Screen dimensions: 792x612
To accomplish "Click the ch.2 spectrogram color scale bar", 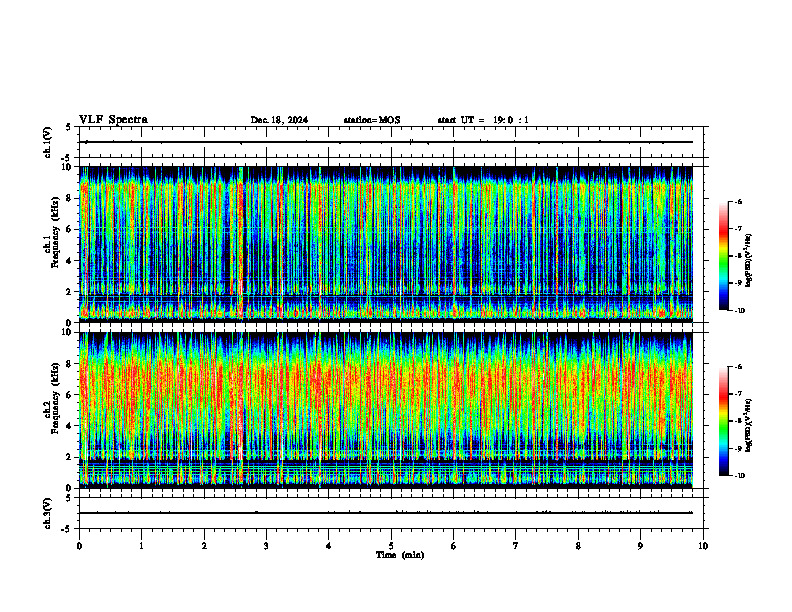I will click(724, 421).
